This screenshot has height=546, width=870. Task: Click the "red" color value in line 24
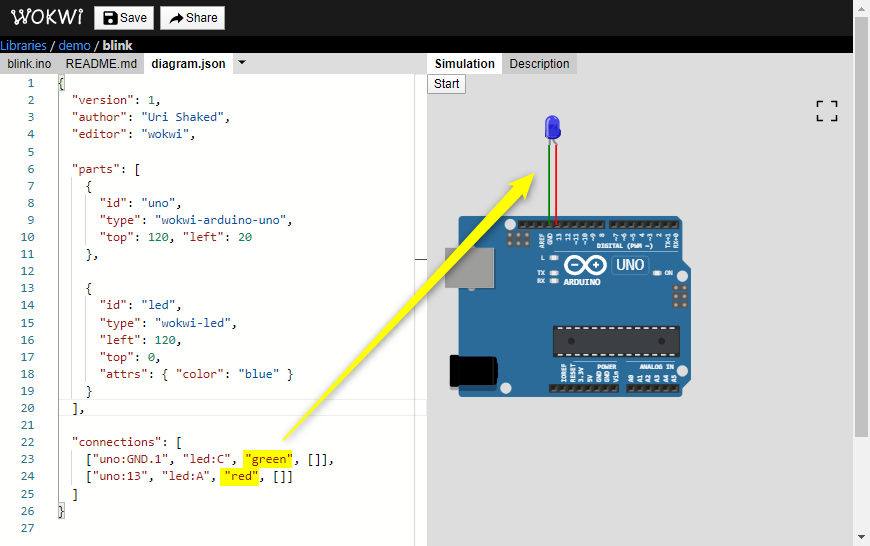click(241, 477)
